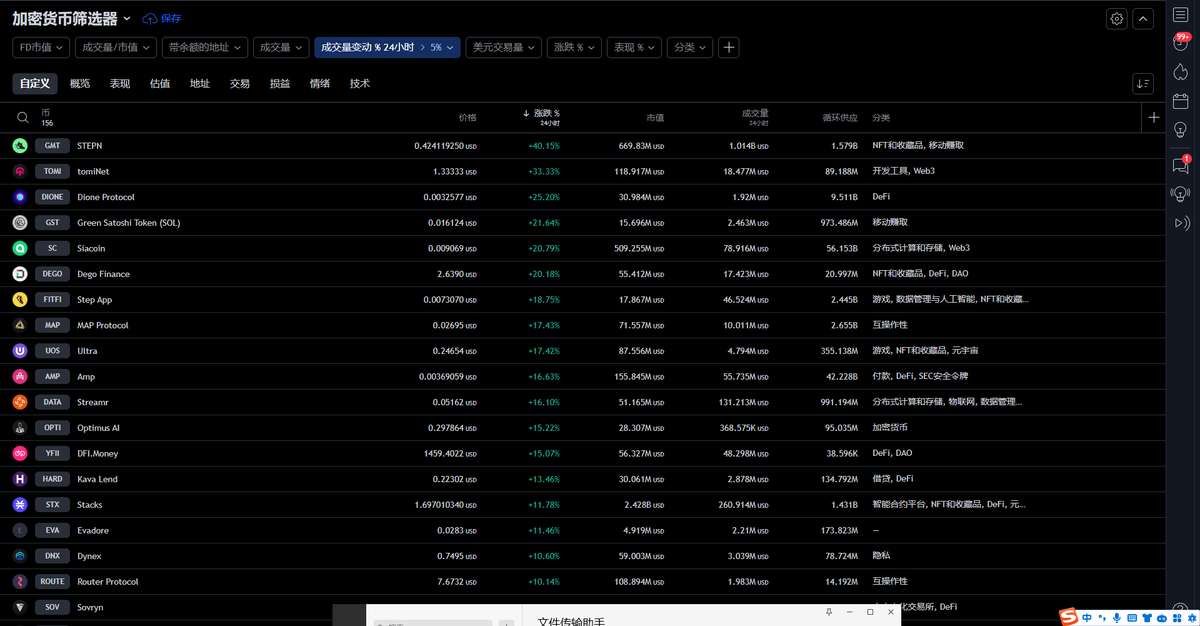This screenshot has height=626, width=1200.
Task: Open the 带余额的地址 filter dropdown
Action: [x=204, y=47]
